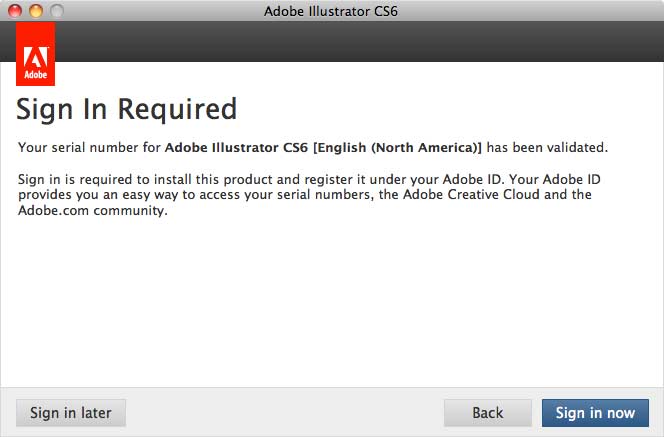This screenshot has height=437, width=664.
Task: Minimize the window using yellow button
Action: [x=36, y=11]
